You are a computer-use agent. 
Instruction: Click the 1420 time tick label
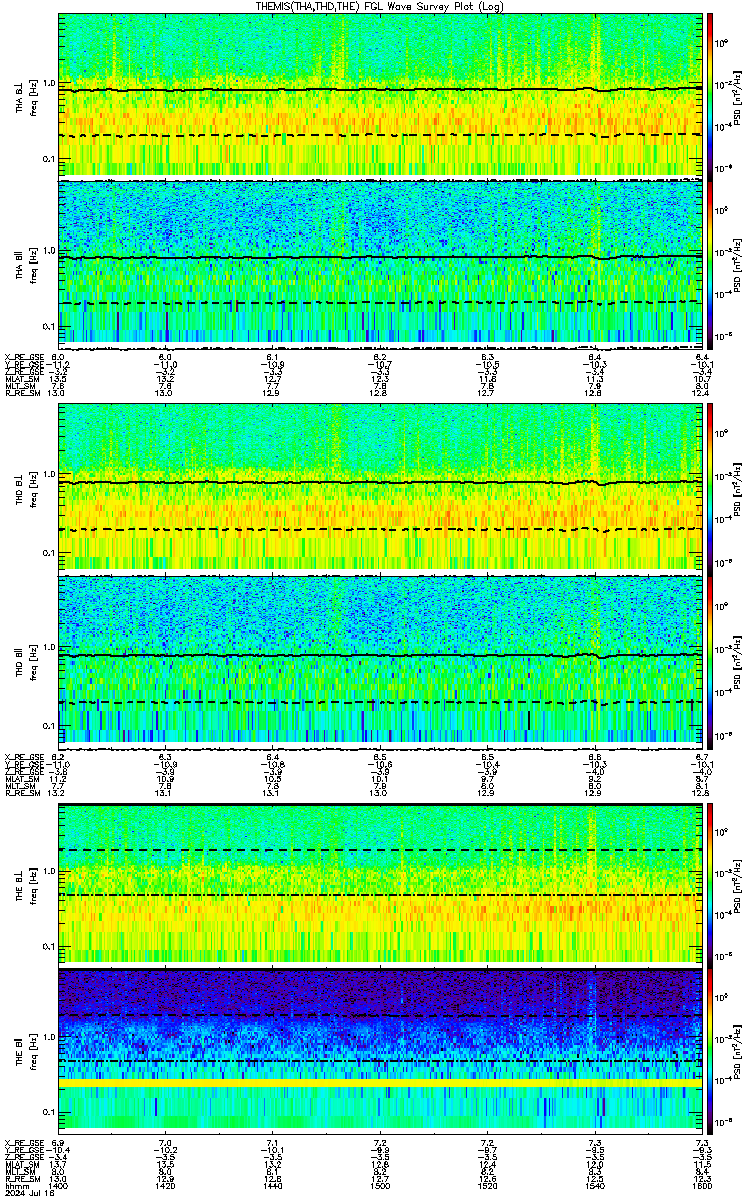(166, 1187)
